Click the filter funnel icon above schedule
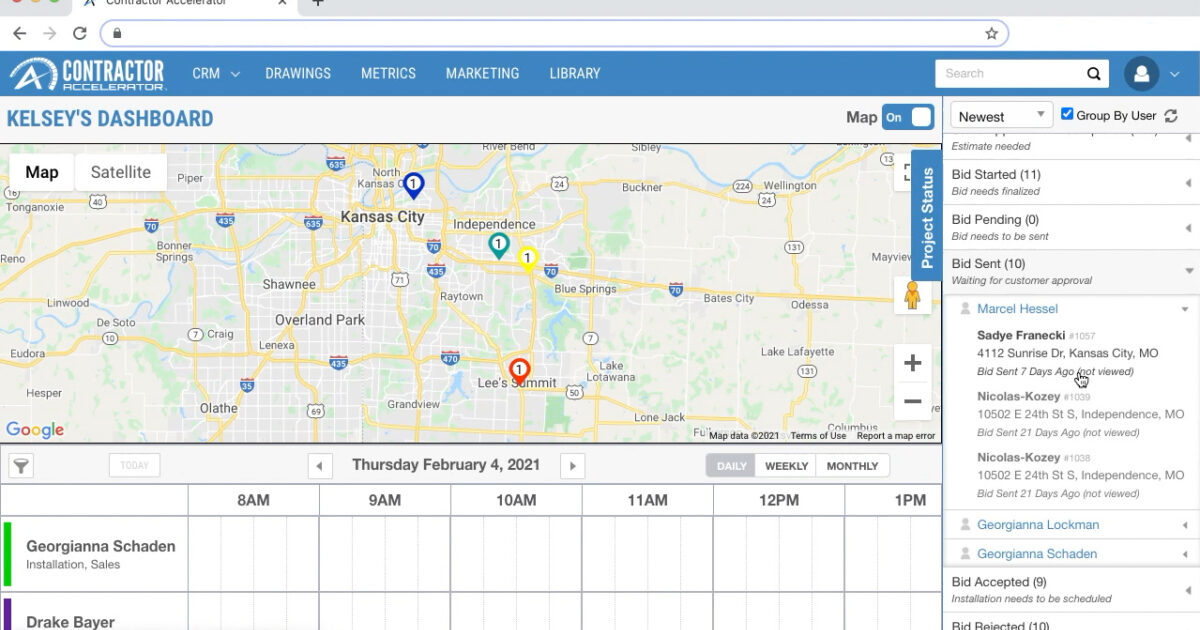This screenshot has height=630, width=1200. (x=20, y=466)
